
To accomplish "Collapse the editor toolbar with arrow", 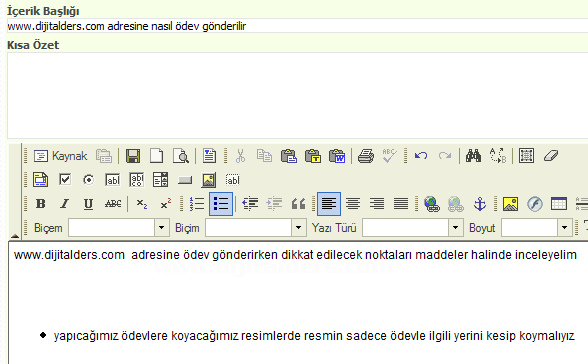I will click(15, 236).
